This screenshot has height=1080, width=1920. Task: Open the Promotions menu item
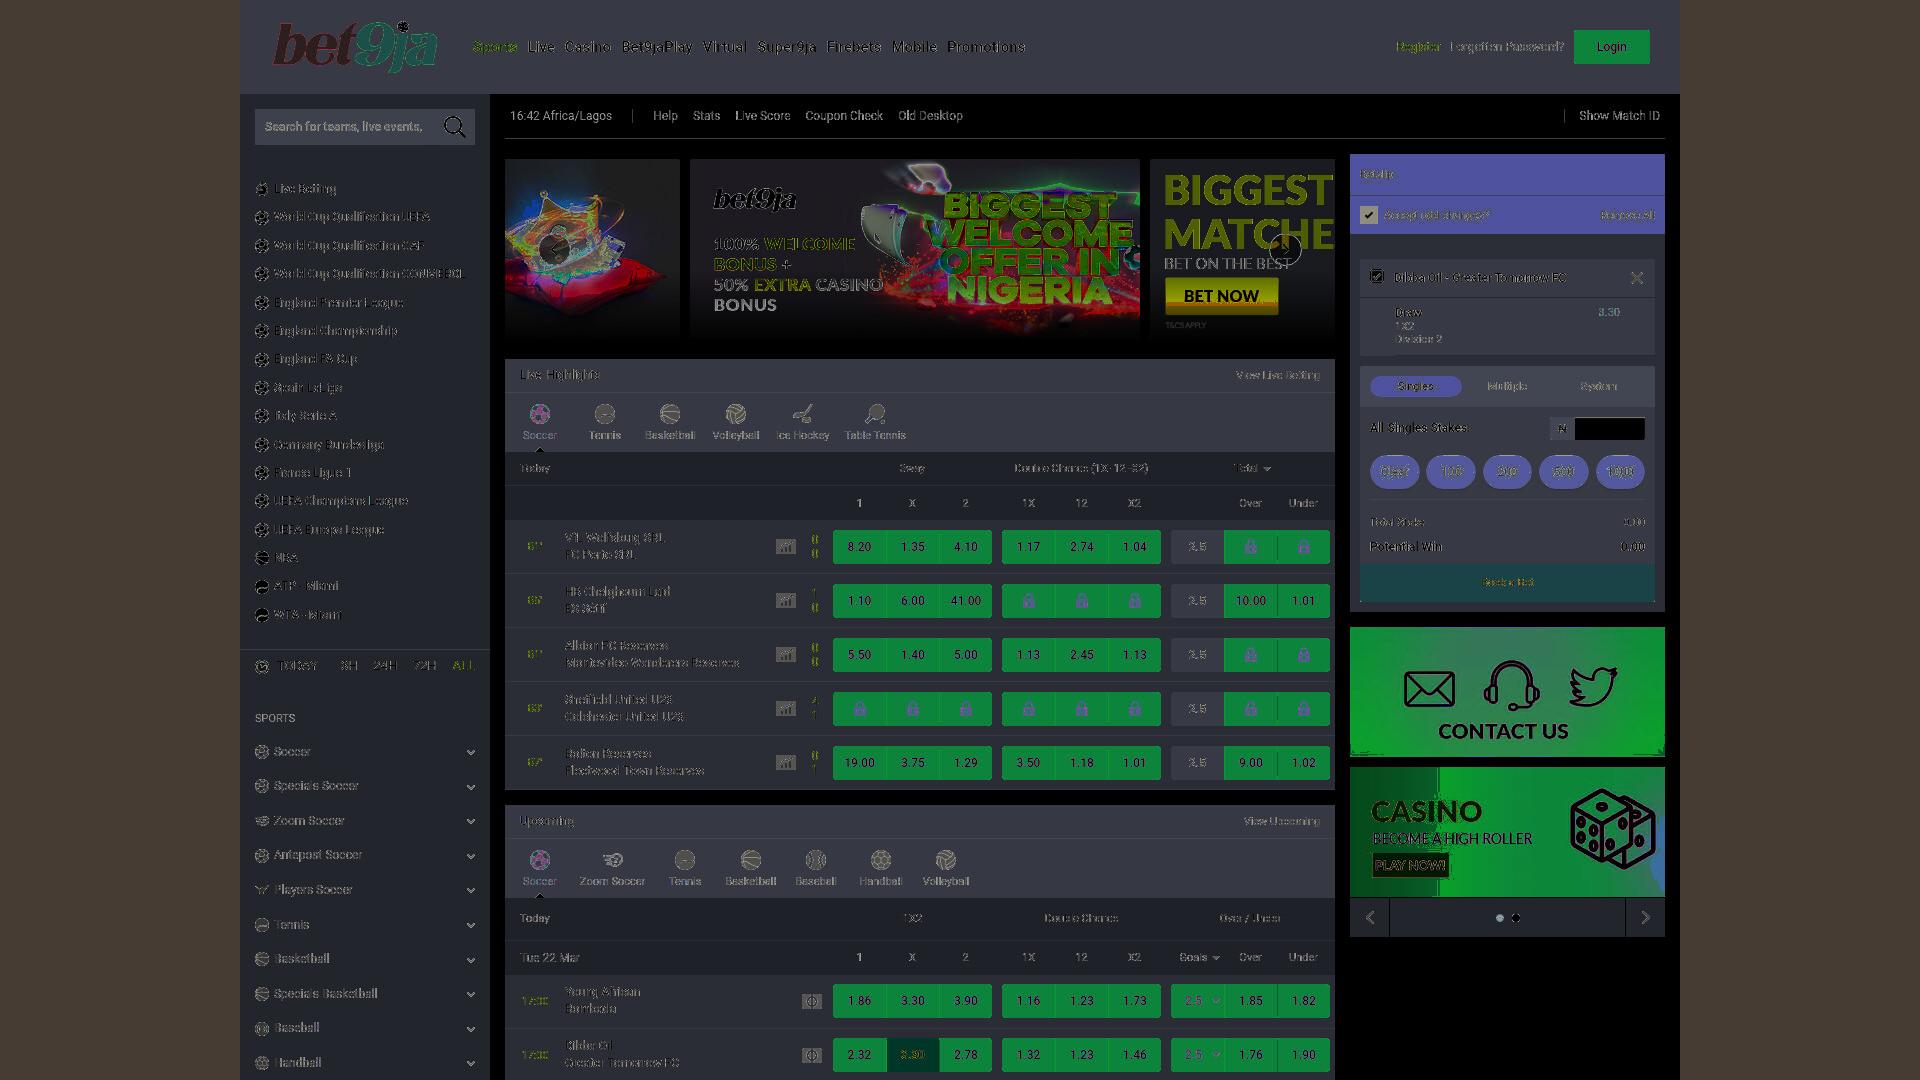click(x=986, y=47)
